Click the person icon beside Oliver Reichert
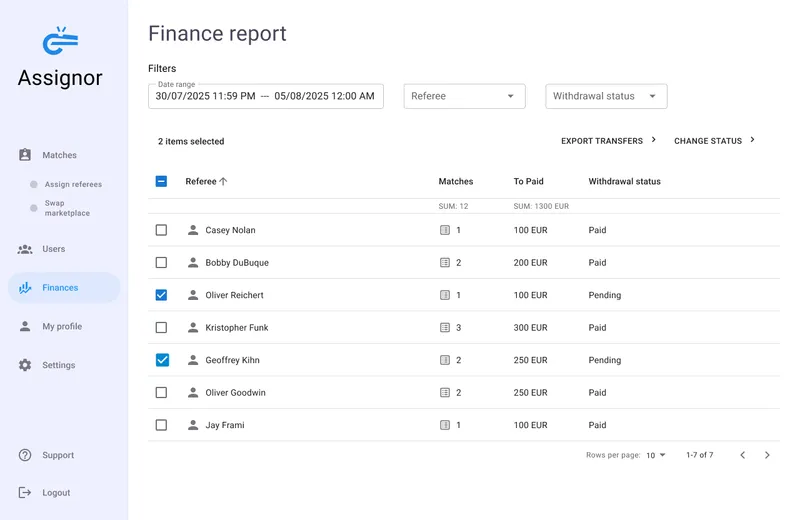 coord(193,295)
